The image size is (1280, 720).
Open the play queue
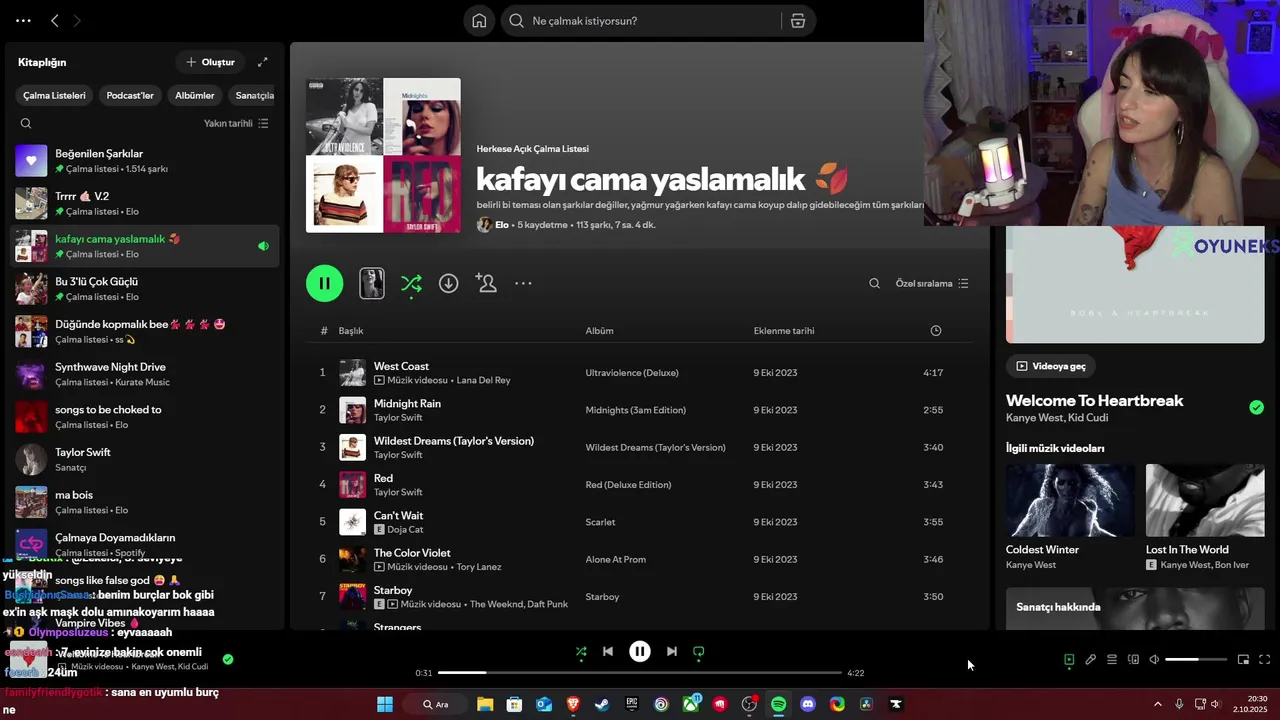1112,660
